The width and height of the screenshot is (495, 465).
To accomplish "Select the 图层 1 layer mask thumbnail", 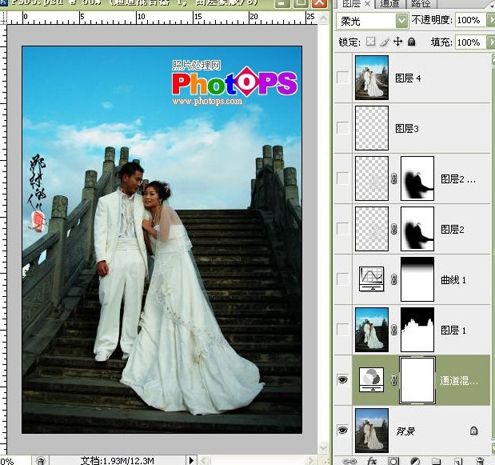I will tap(417, 330).
